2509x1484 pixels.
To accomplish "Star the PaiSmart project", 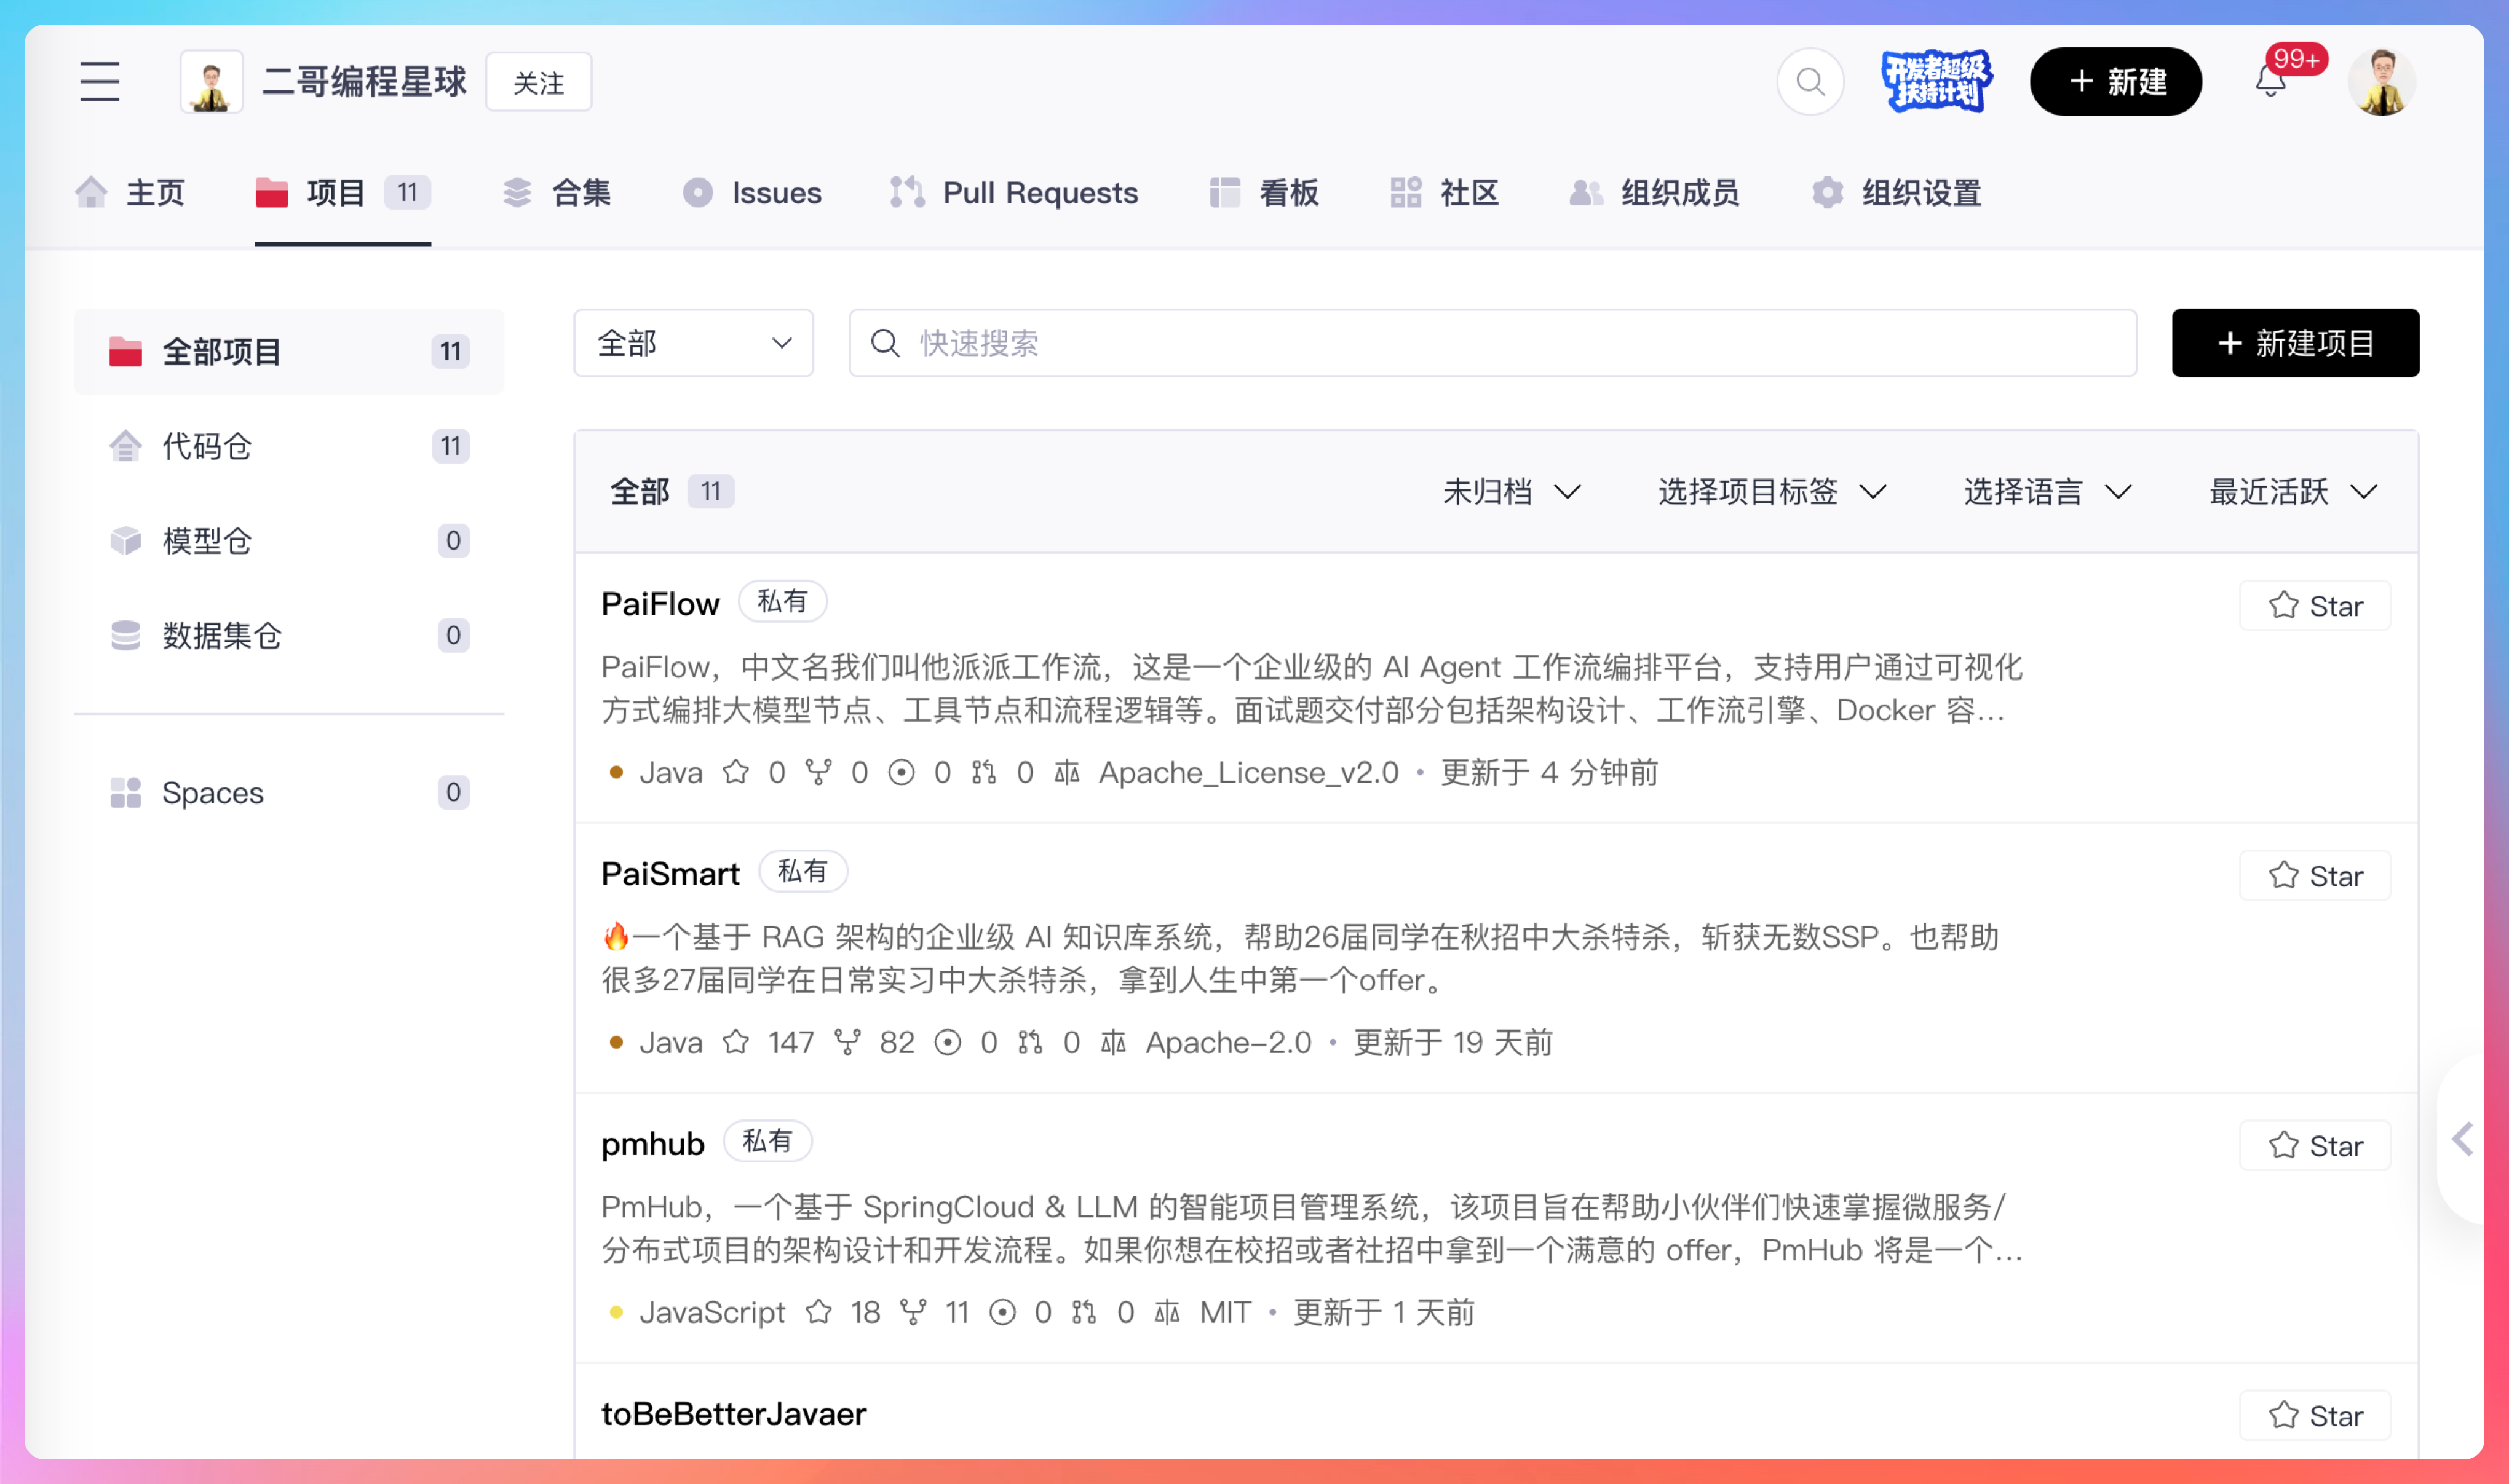I will [x=2314, y=876].
